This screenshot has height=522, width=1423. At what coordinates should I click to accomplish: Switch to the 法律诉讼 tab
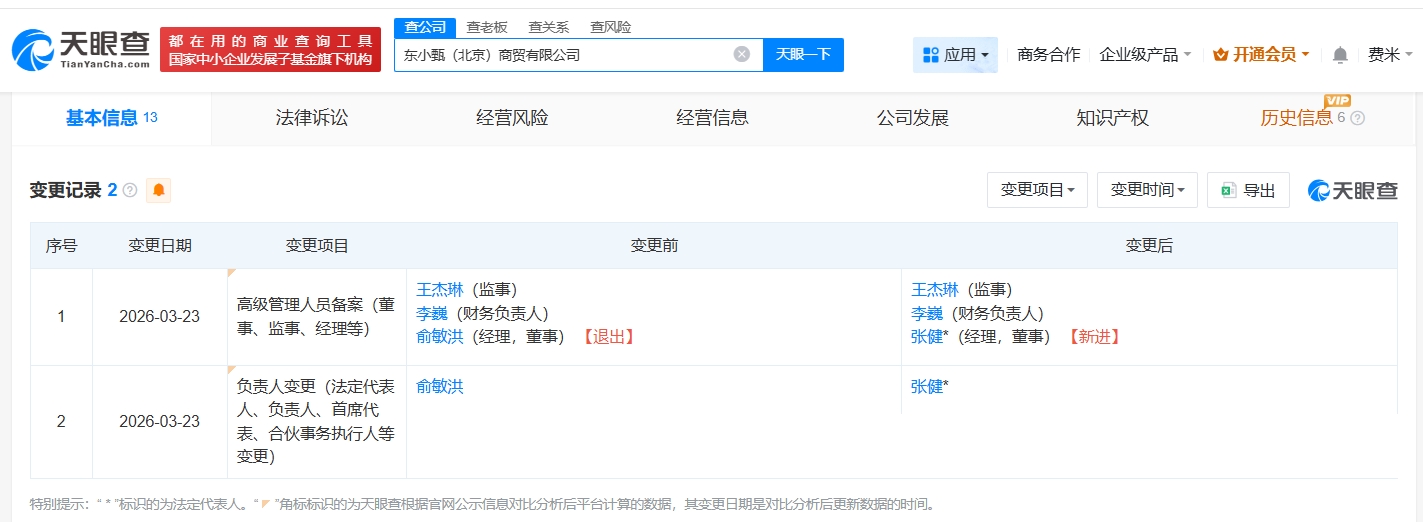pyautogui.click(x=312, y=118)
